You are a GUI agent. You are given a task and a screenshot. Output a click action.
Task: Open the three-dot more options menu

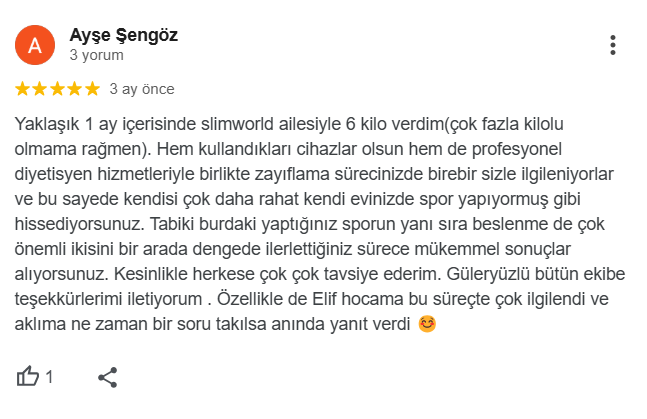coord(613,45)
